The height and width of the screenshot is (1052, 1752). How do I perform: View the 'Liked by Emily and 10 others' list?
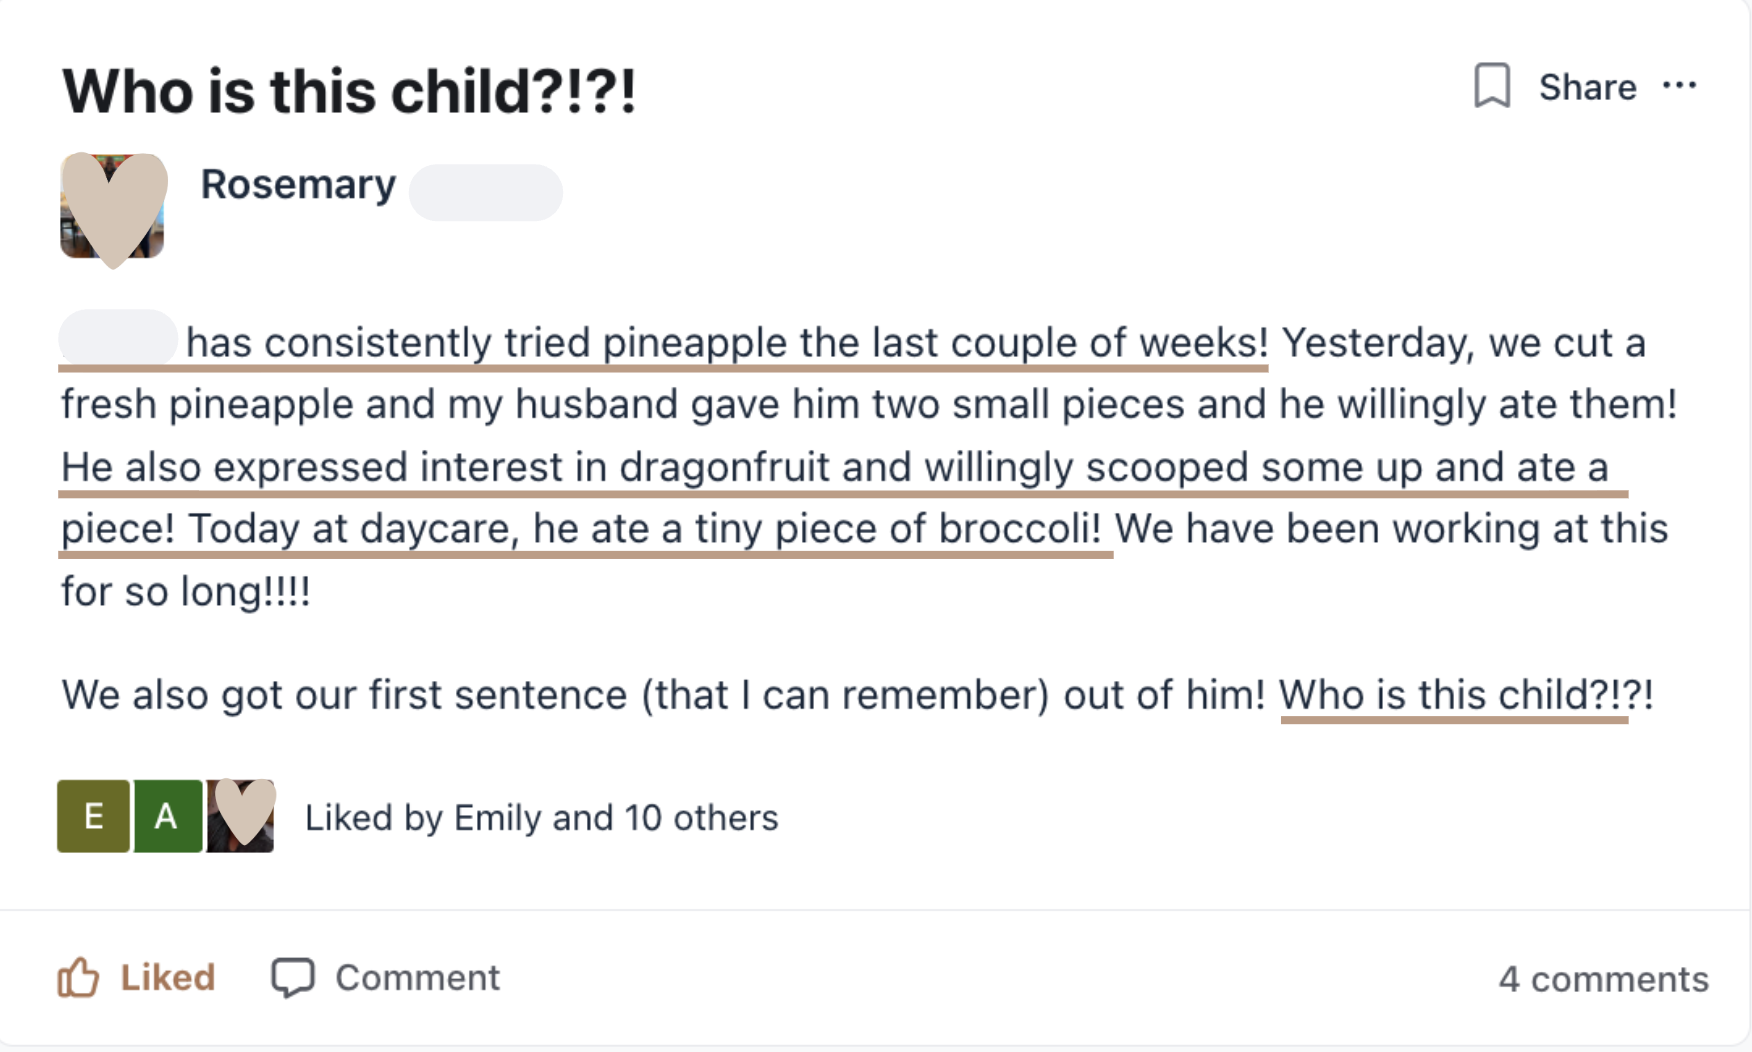[541, 818]
